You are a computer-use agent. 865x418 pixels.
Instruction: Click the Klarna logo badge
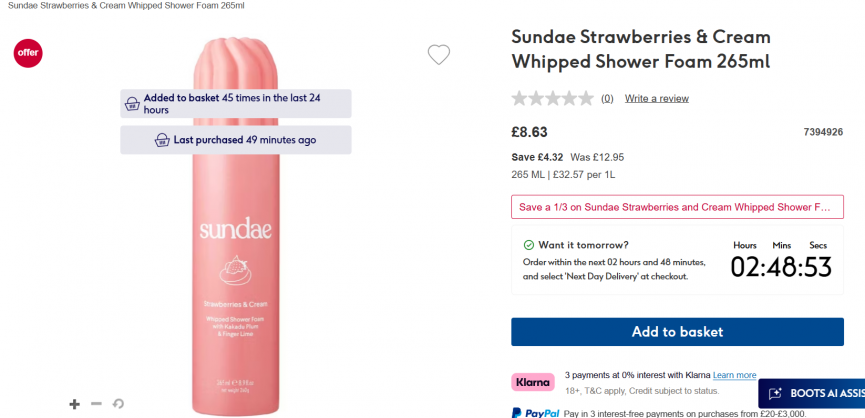click(x=533, y=382)
